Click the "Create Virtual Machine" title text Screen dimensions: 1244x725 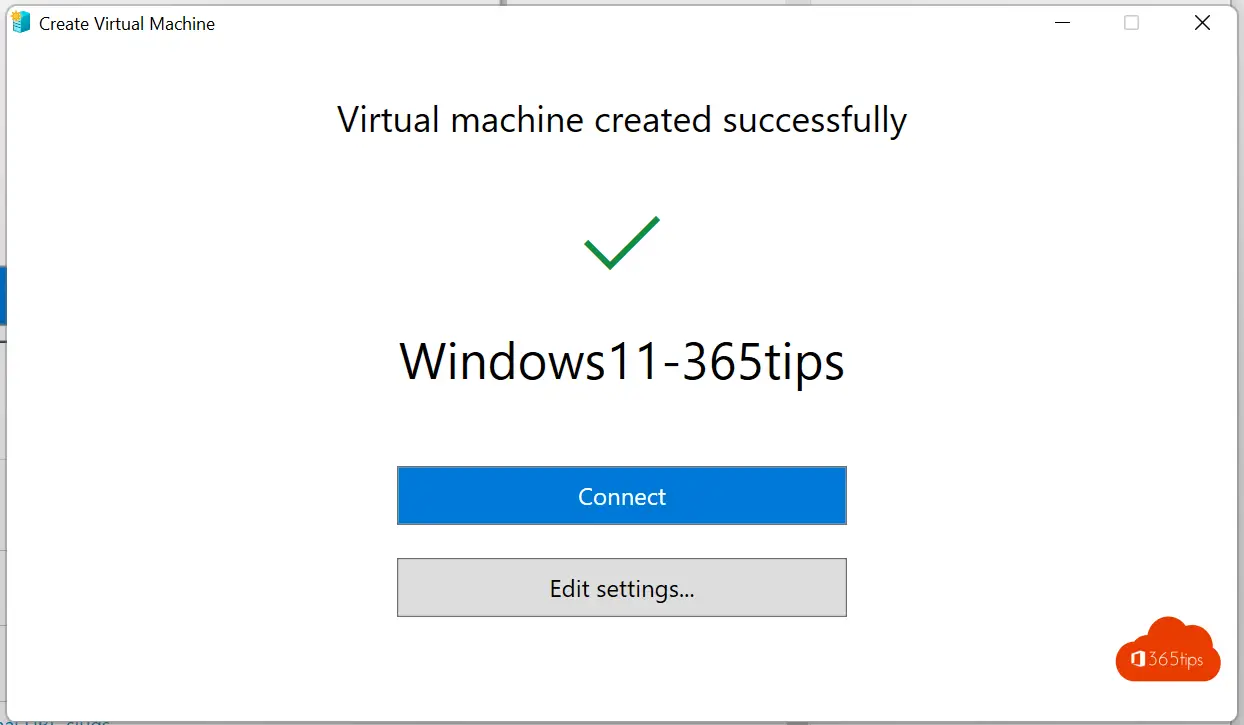tap(127, 24)
